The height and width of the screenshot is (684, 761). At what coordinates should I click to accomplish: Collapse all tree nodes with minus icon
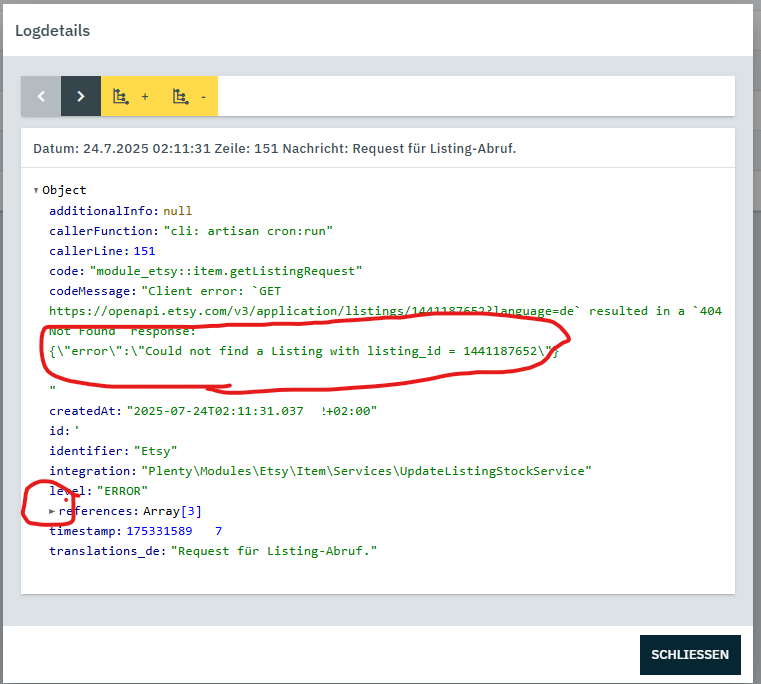189,96
